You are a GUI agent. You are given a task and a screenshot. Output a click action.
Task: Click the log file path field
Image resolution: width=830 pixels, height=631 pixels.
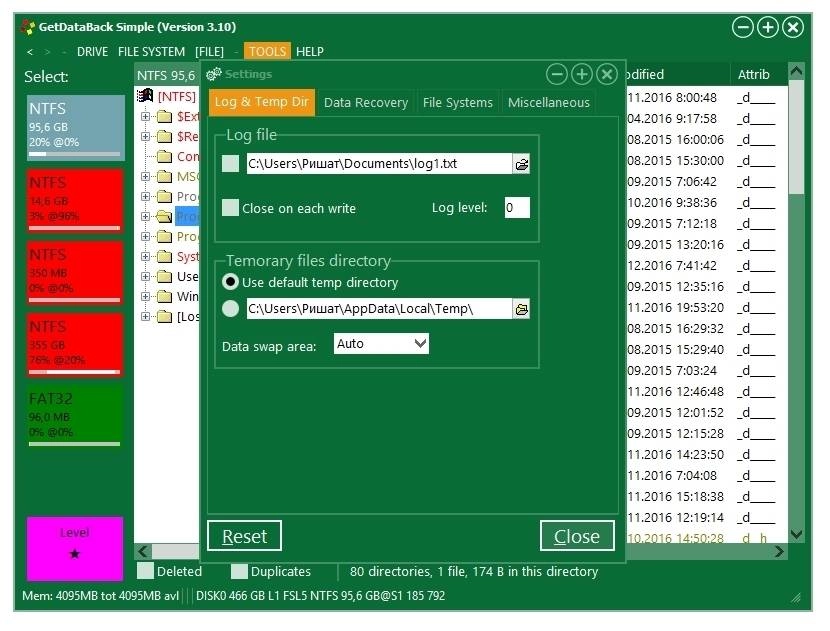379,164
